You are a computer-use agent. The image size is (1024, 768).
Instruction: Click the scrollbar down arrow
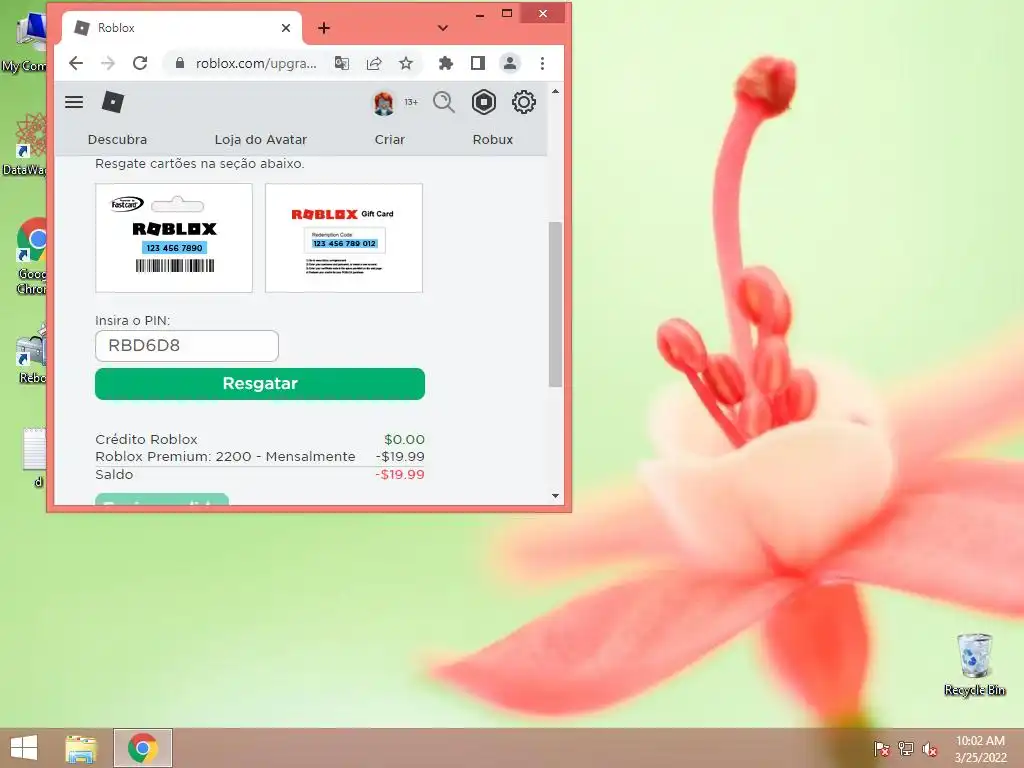555,496
